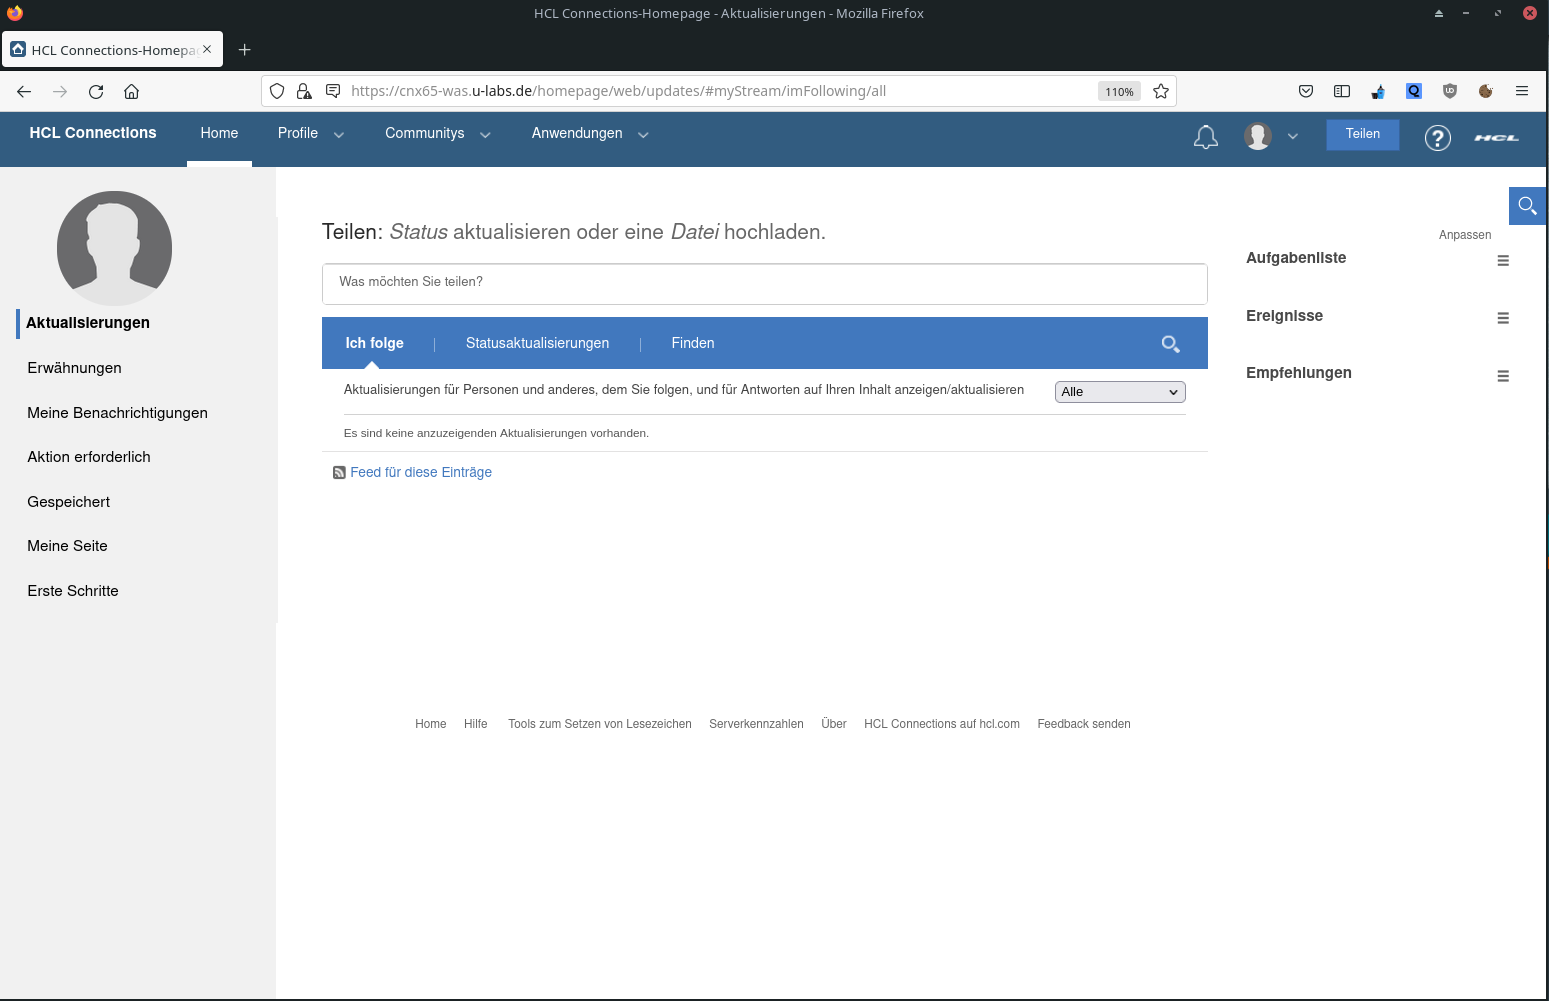This screenshot has width=1549, height=1001.
Task: Open the Alle filter dropdown
Action: (1119, 392)
